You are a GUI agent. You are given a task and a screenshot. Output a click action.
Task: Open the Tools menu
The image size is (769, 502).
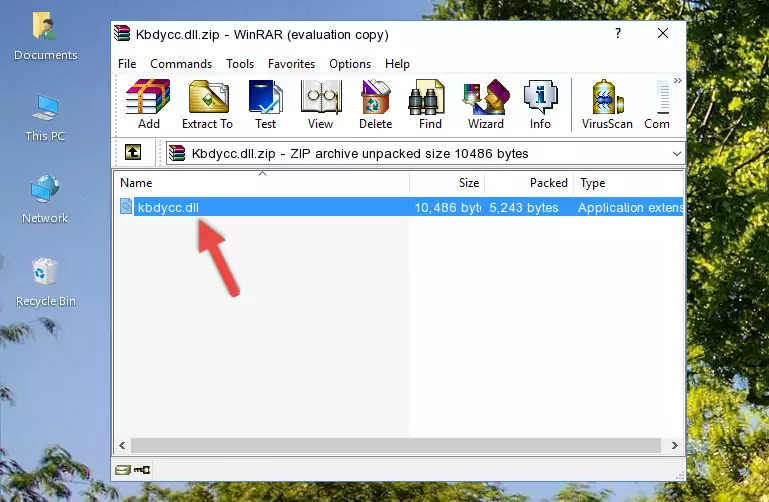coord(240,64)
